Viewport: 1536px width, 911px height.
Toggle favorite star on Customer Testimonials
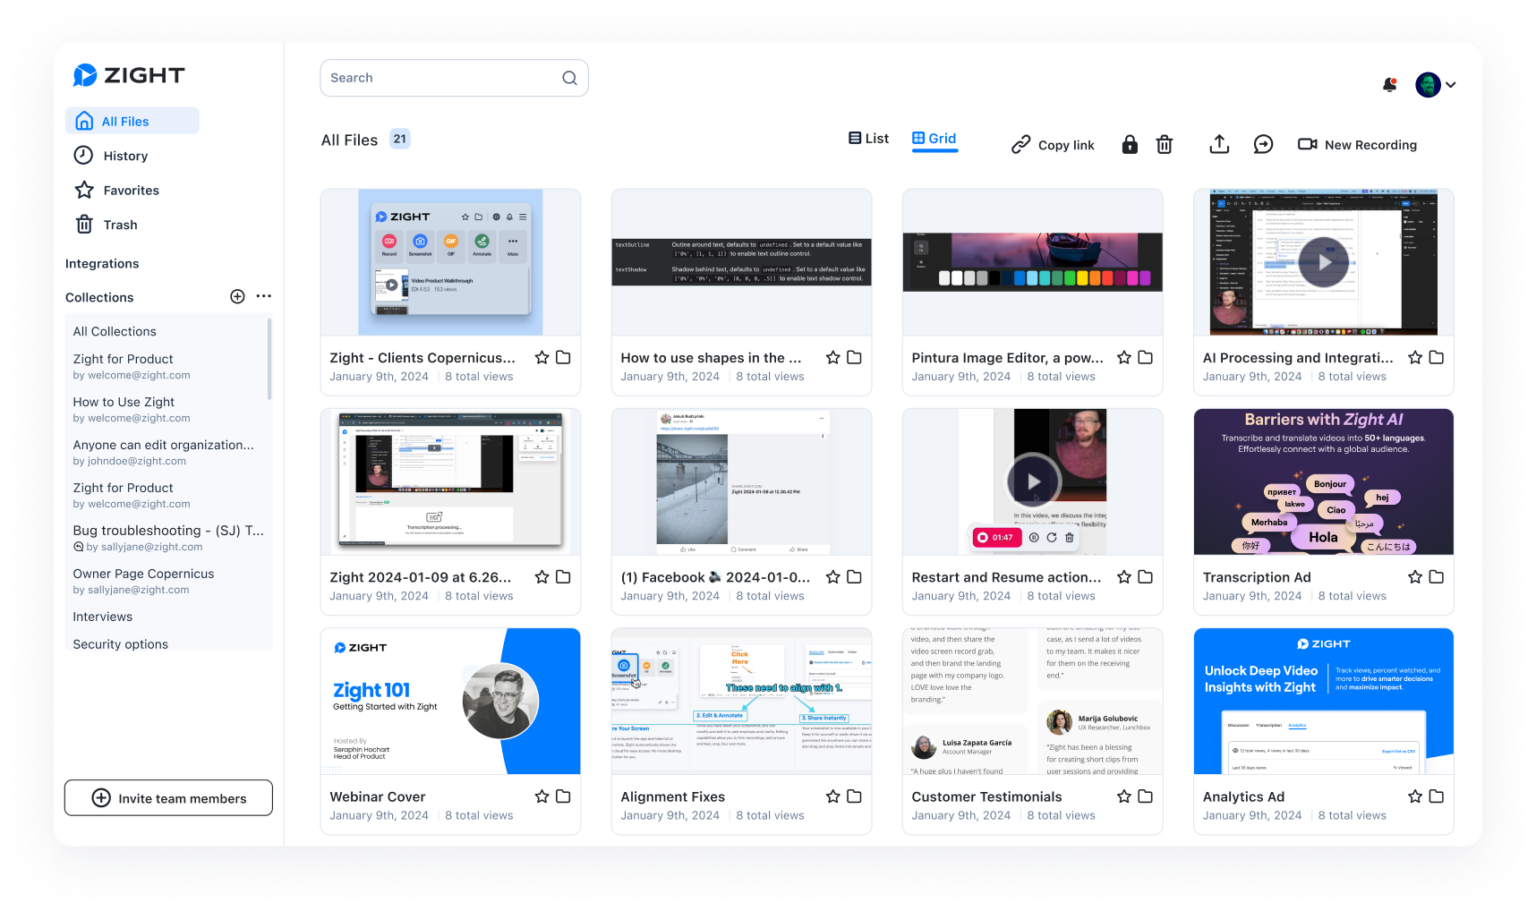(x=1124, y=796)
